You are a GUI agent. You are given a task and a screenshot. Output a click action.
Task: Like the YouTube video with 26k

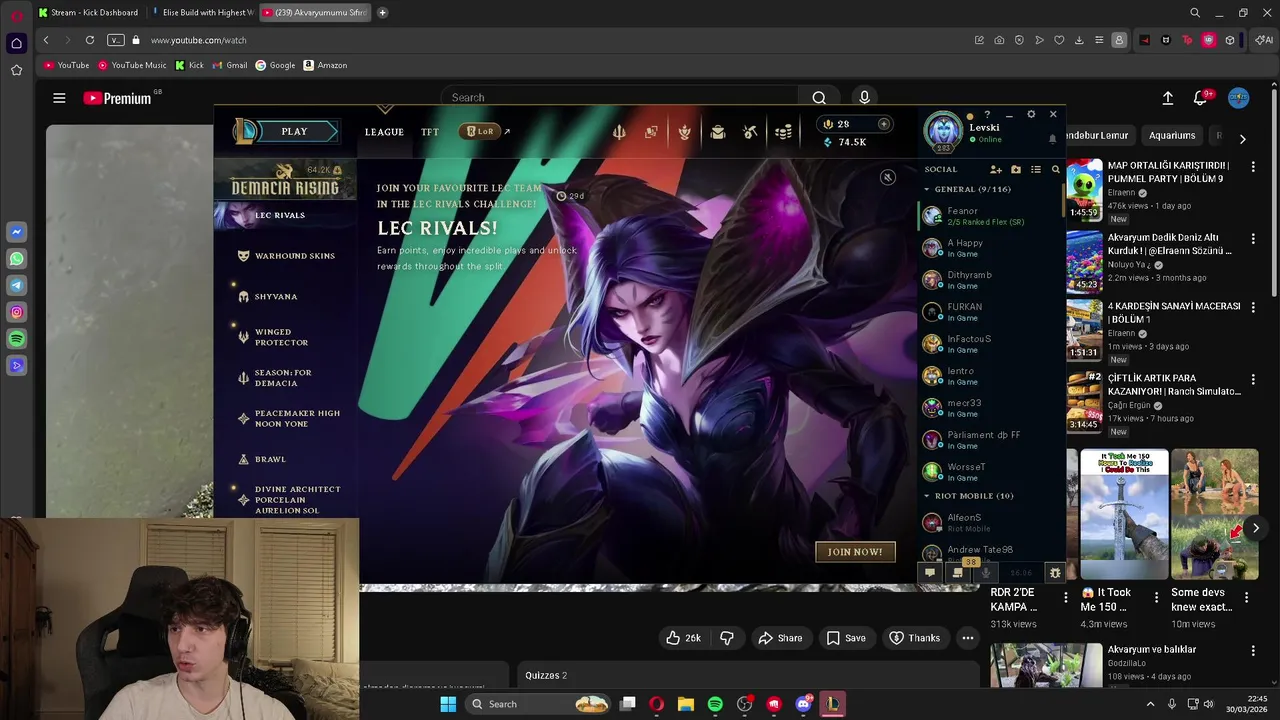(683, 638)
